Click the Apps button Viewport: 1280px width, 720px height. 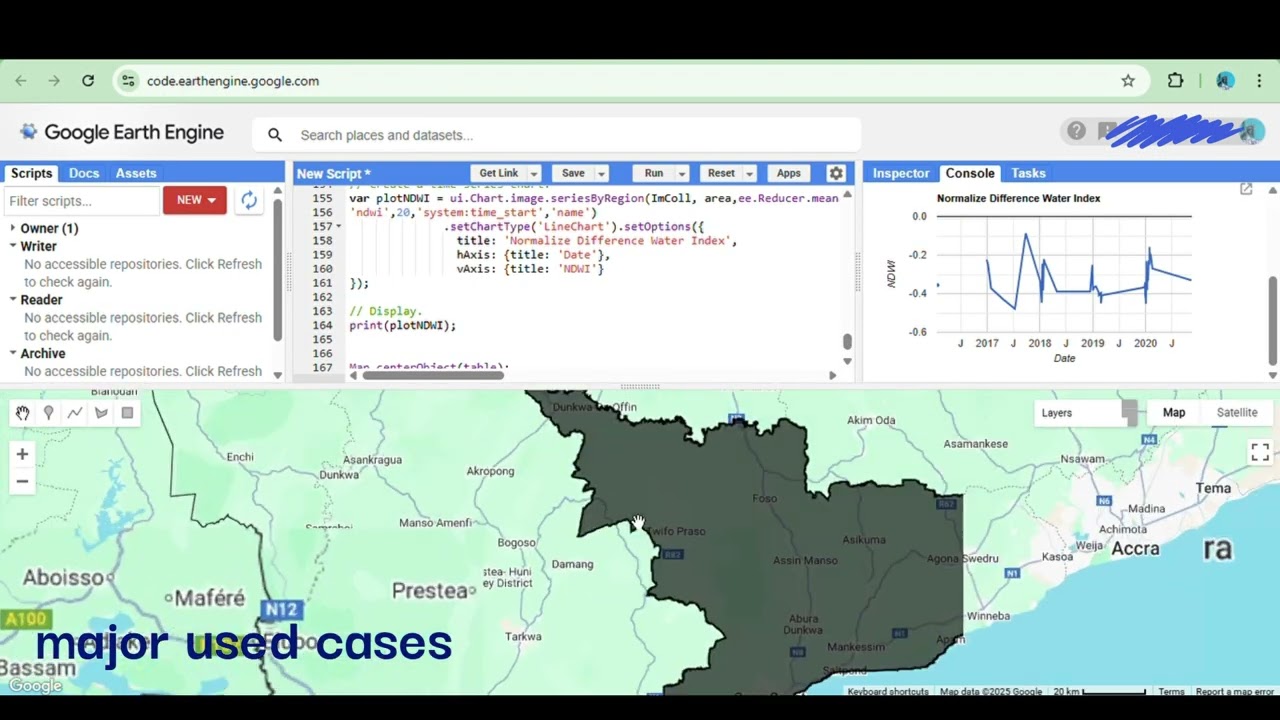[789, 173]
